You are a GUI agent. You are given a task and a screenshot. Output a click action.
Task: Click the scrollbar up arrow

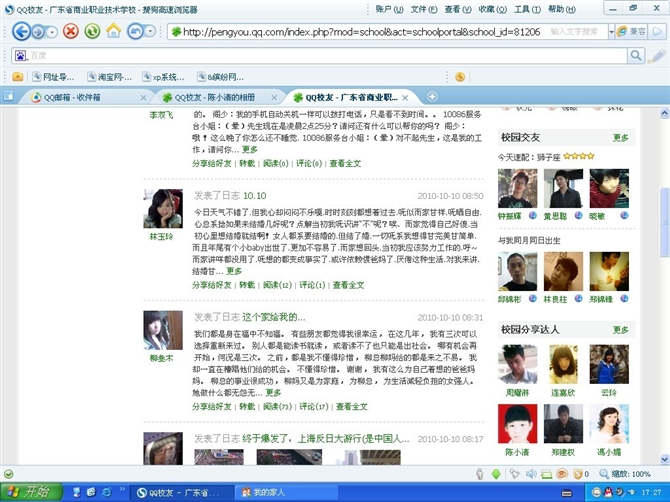coord(664,113)
